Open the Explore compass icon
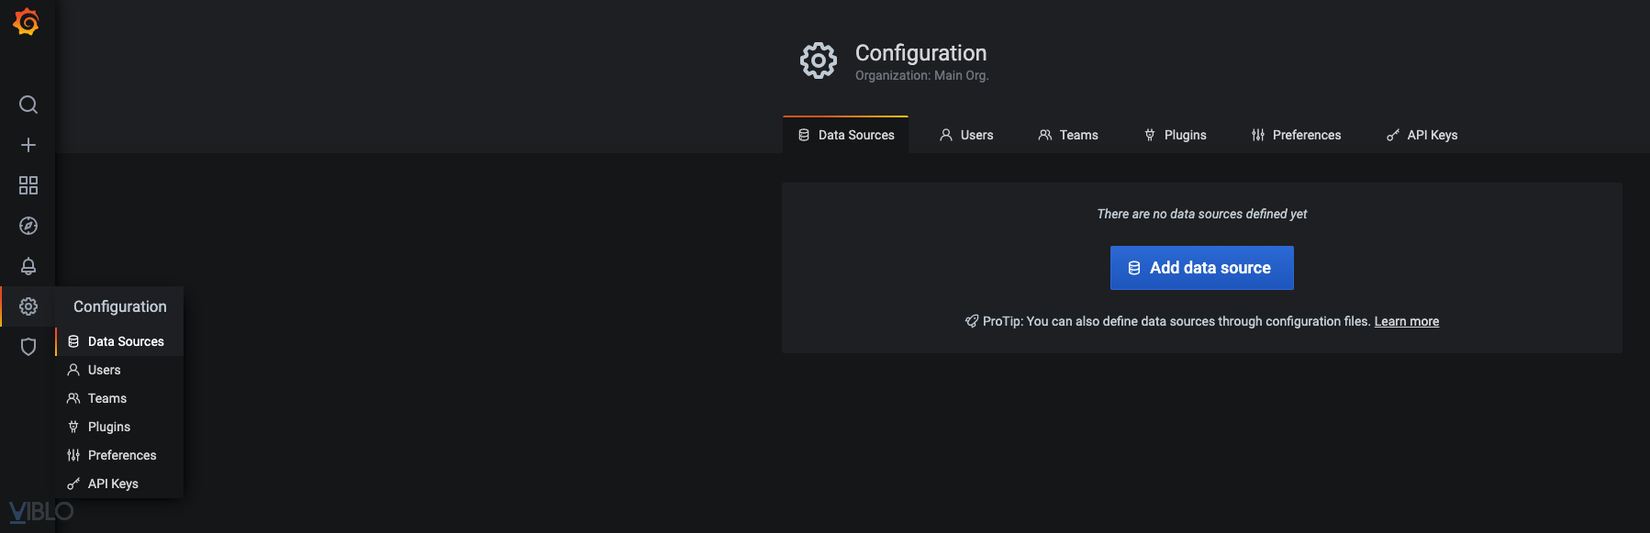Image resolution: width=1650 pixels, height=533 pixels. [x=28, y=226]
